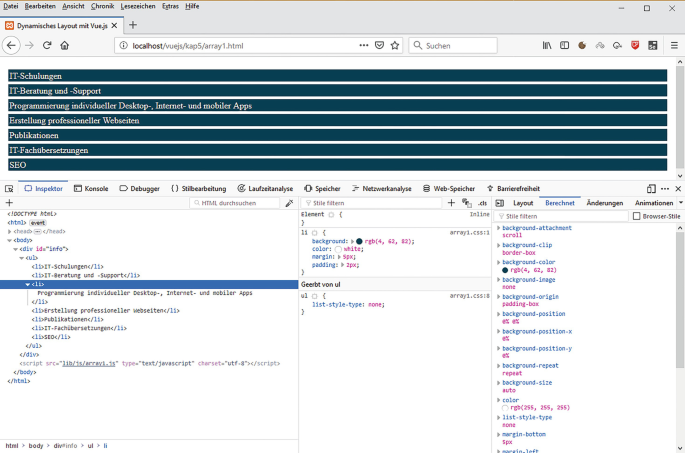Expand the head element in DOM tree
Viewport: 685px width, 453px height.
[x=10, y=231]
